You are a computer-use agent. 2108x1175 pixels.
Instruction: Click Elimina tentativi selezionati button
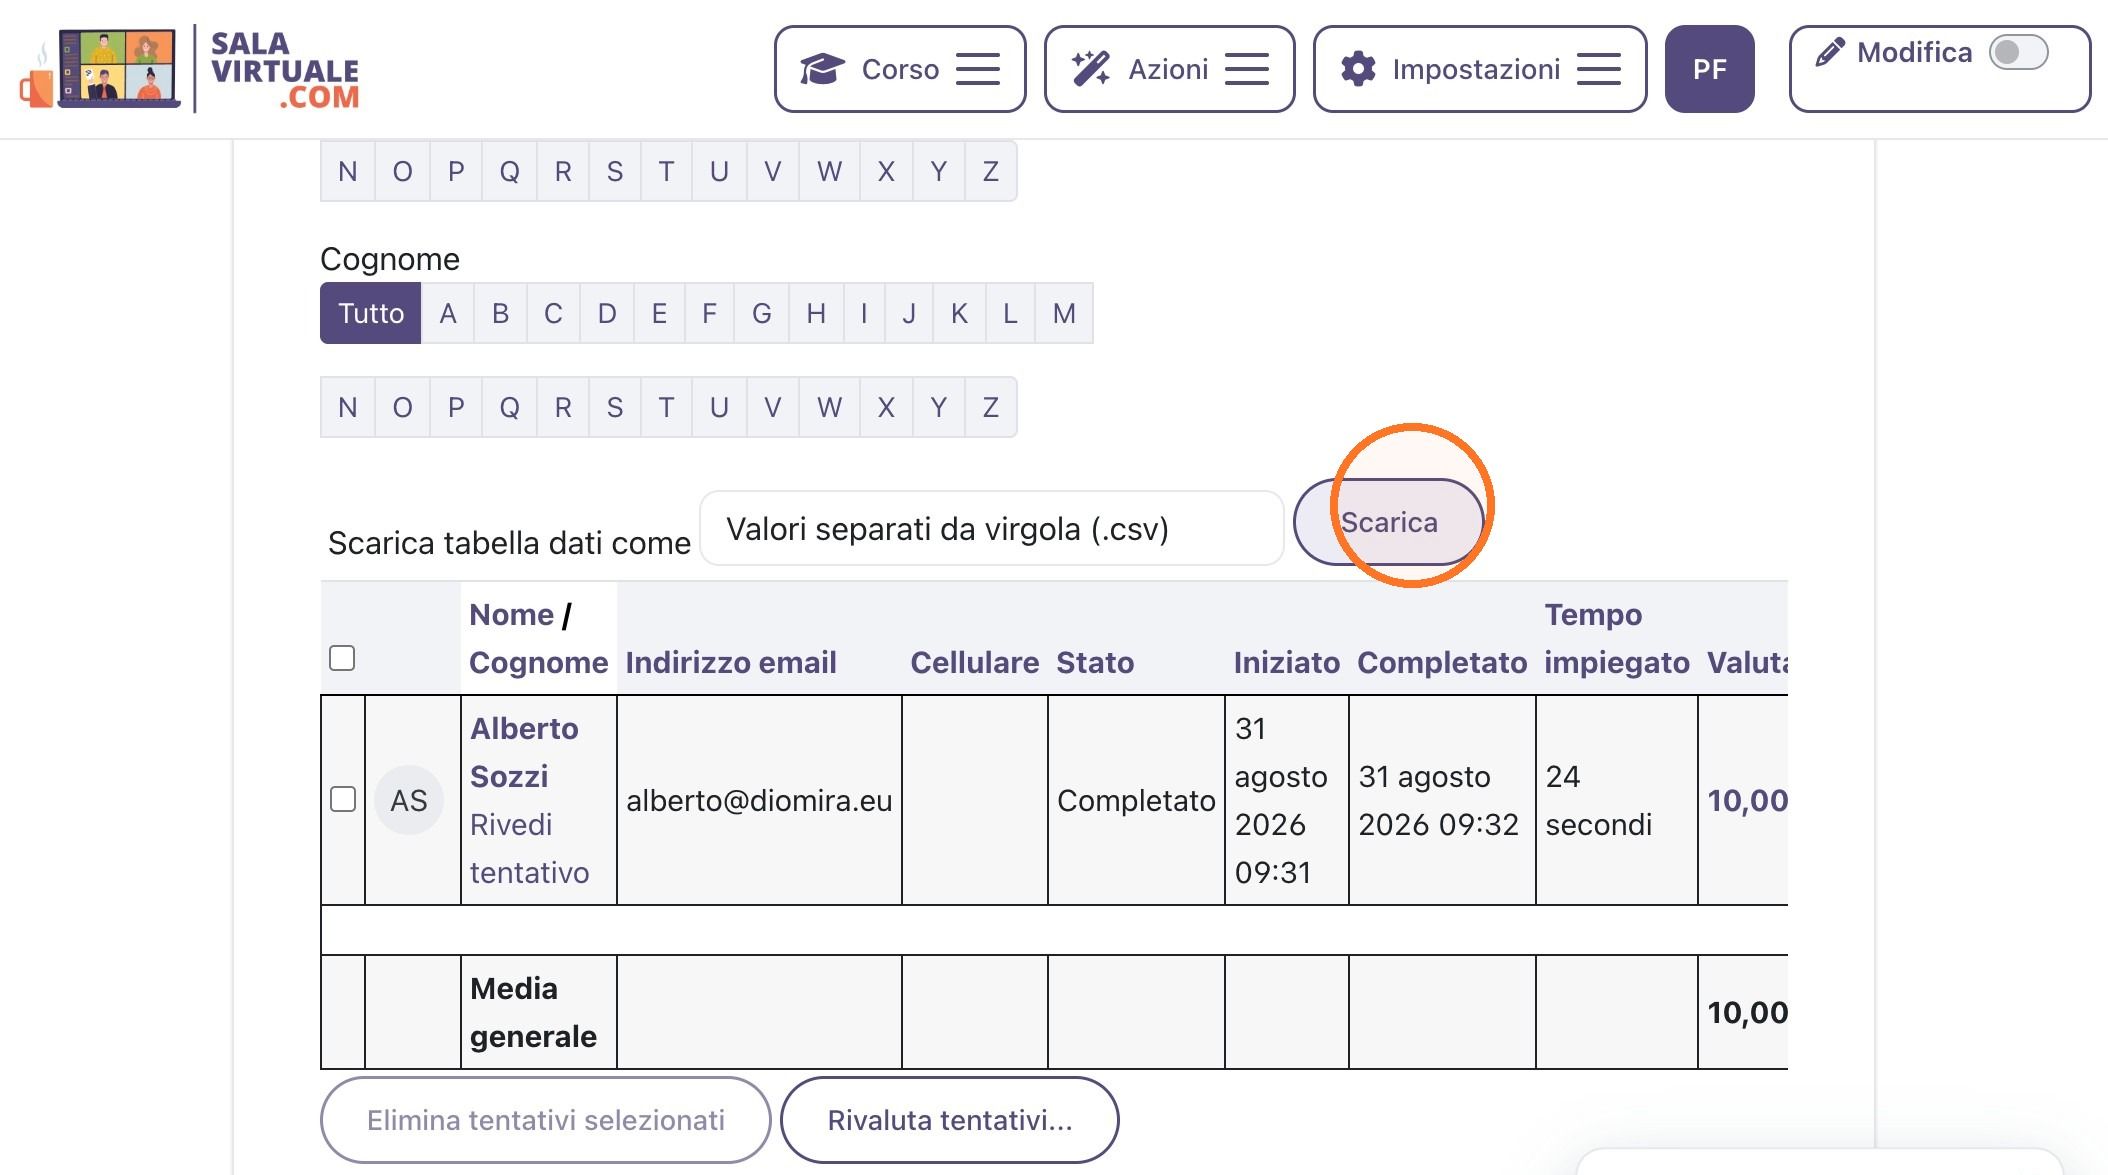coord(546,1120)
